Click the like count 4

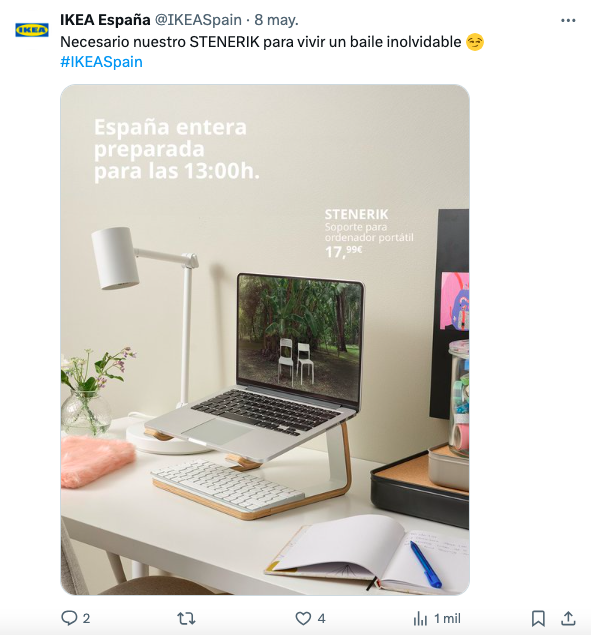pos(321,619)
